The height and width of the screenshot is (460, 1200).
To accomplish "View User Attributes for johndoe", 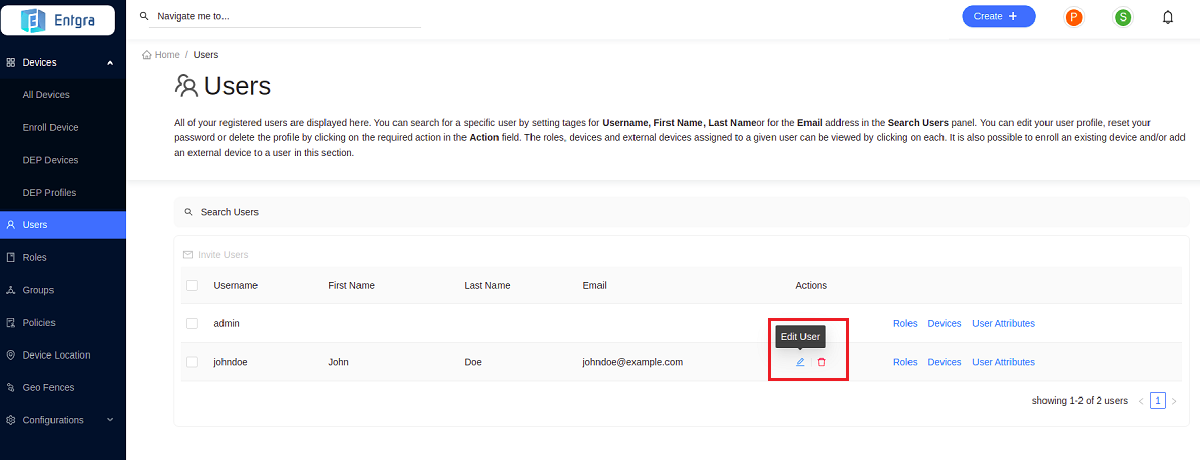I will pos(1003,362).
